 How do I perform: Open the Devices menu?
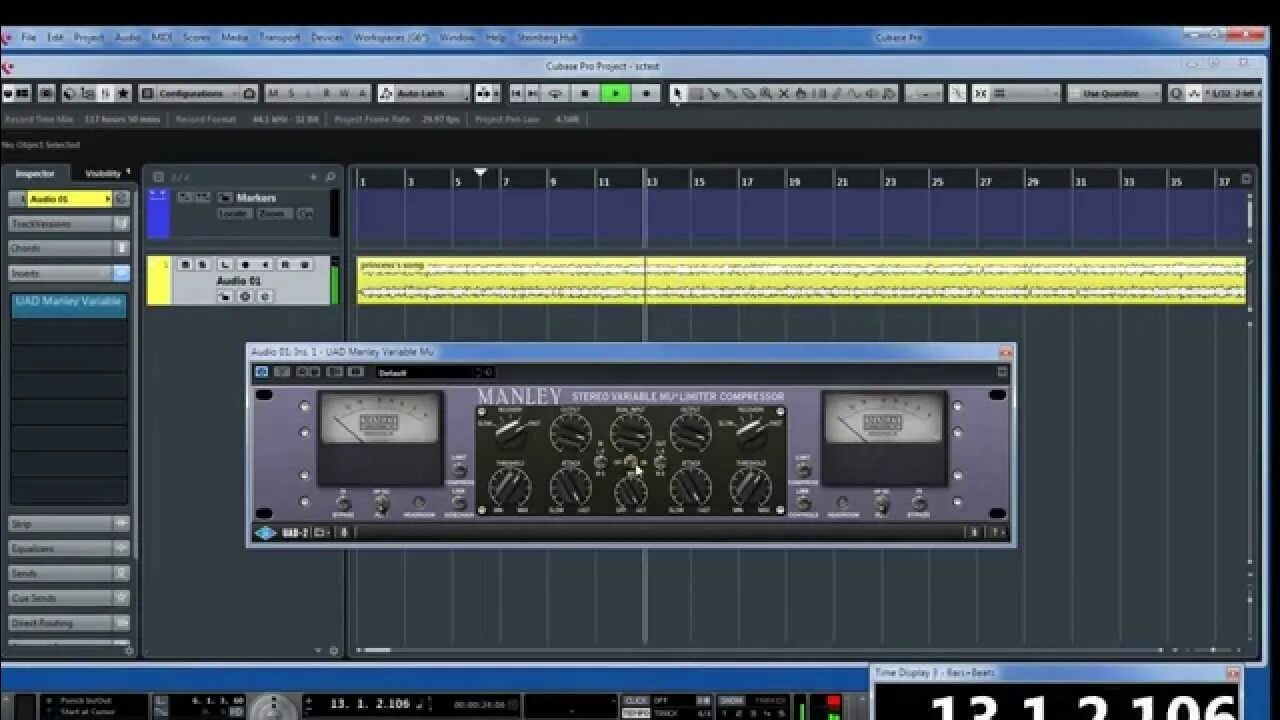pos(327,37)
